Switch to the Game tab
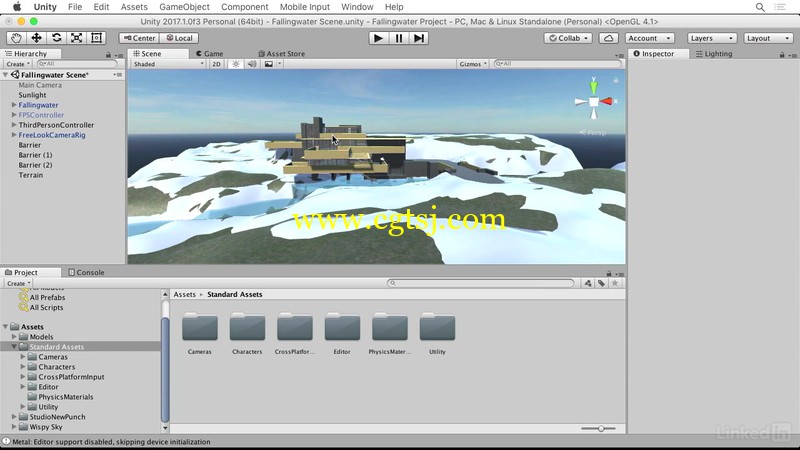 pos(210,54)
